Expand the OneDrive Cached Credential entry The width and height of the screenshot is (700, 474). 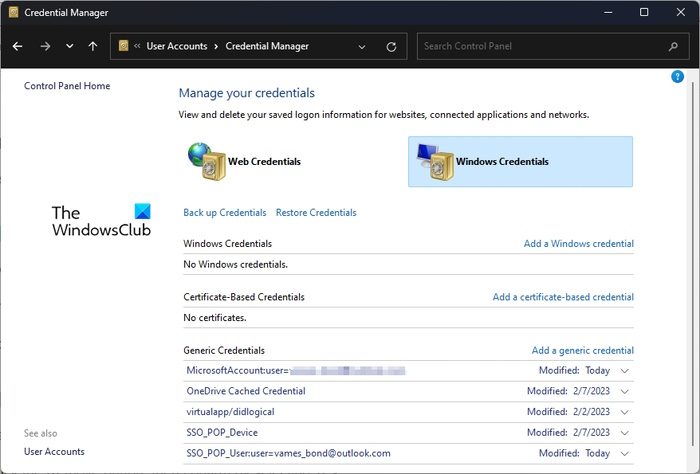(625, 391)
